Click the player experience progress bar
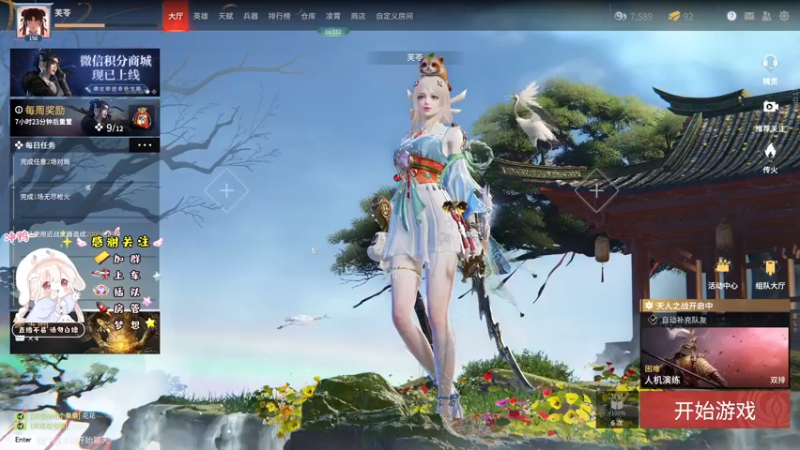The height and width of the screenshot is (450, 800). coord(105,25)
